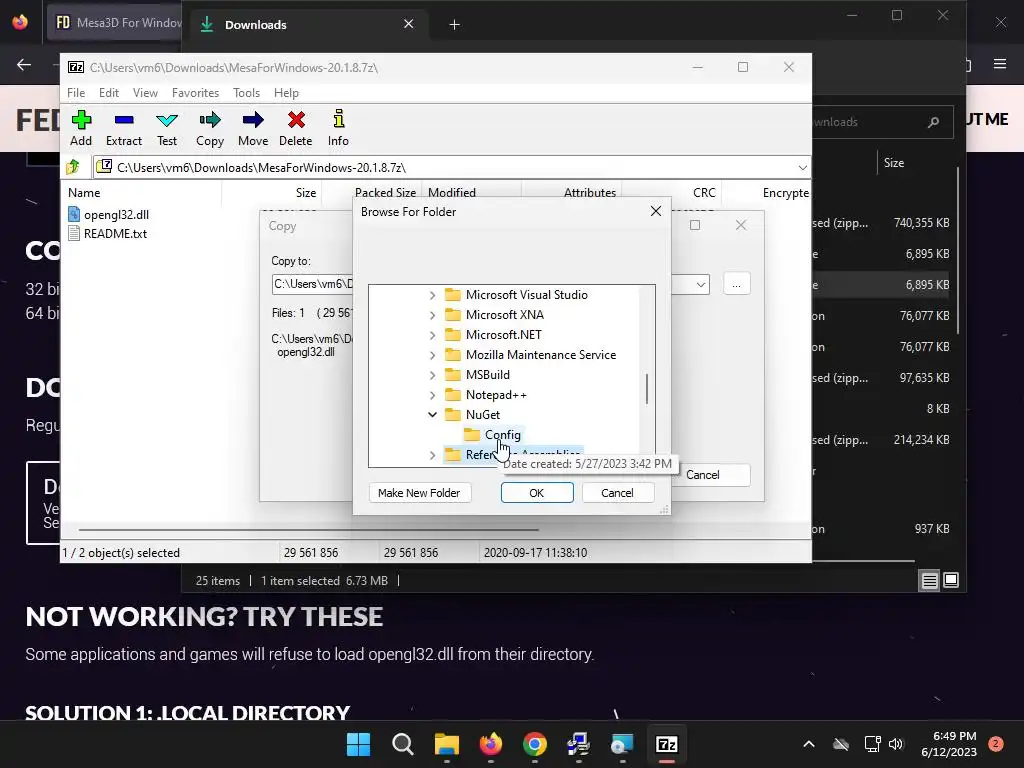1024x768 pixels.
Task: Open the Copy to path dropdown
Action: (700, 284)
